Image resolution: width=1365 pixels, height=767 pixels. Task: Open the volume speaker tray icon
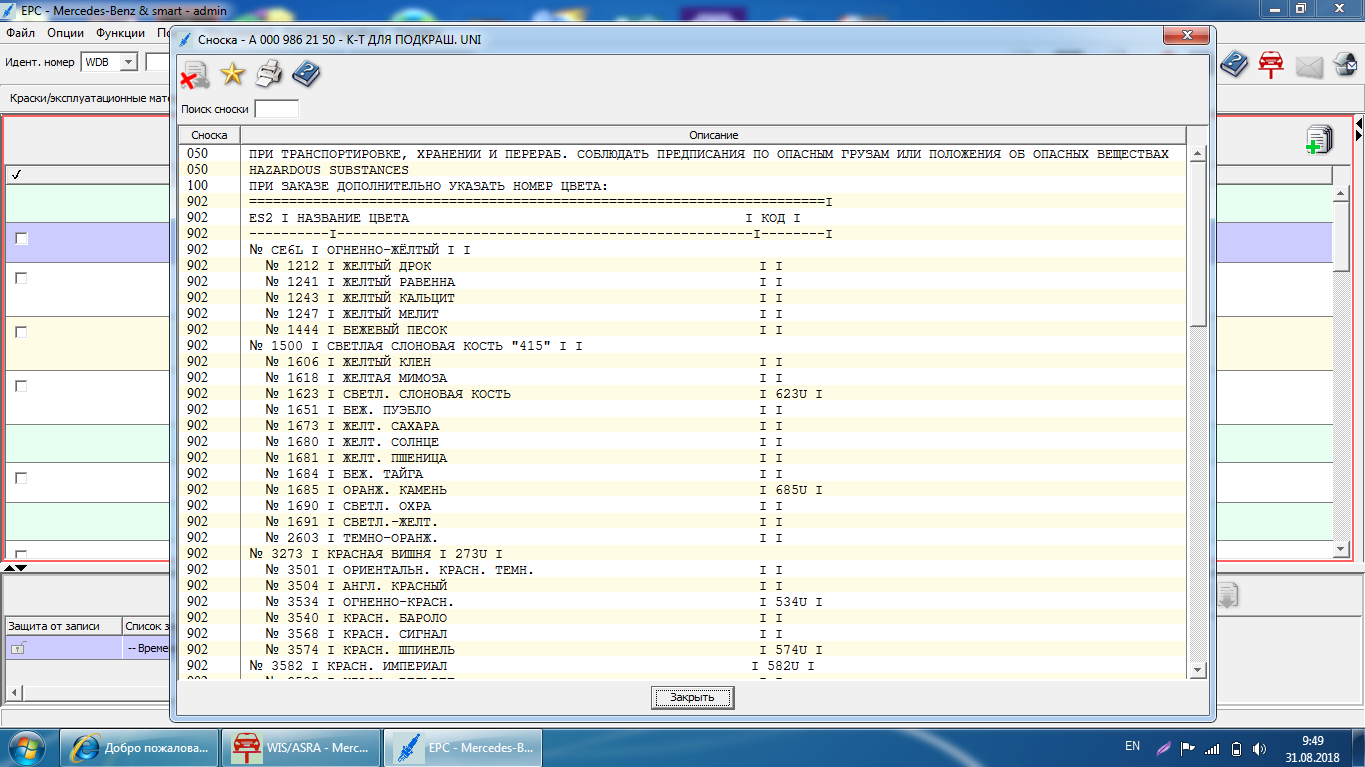point(1260,748)
